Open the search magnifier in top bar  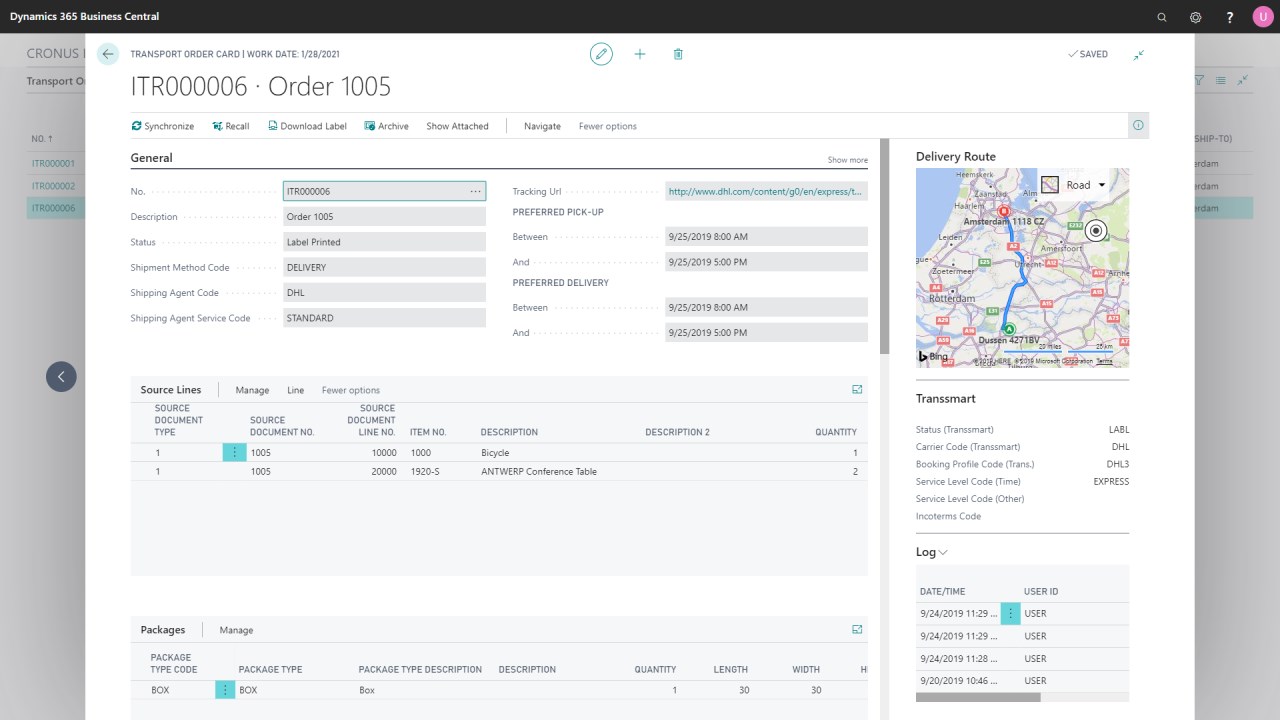coord(1162,17)
